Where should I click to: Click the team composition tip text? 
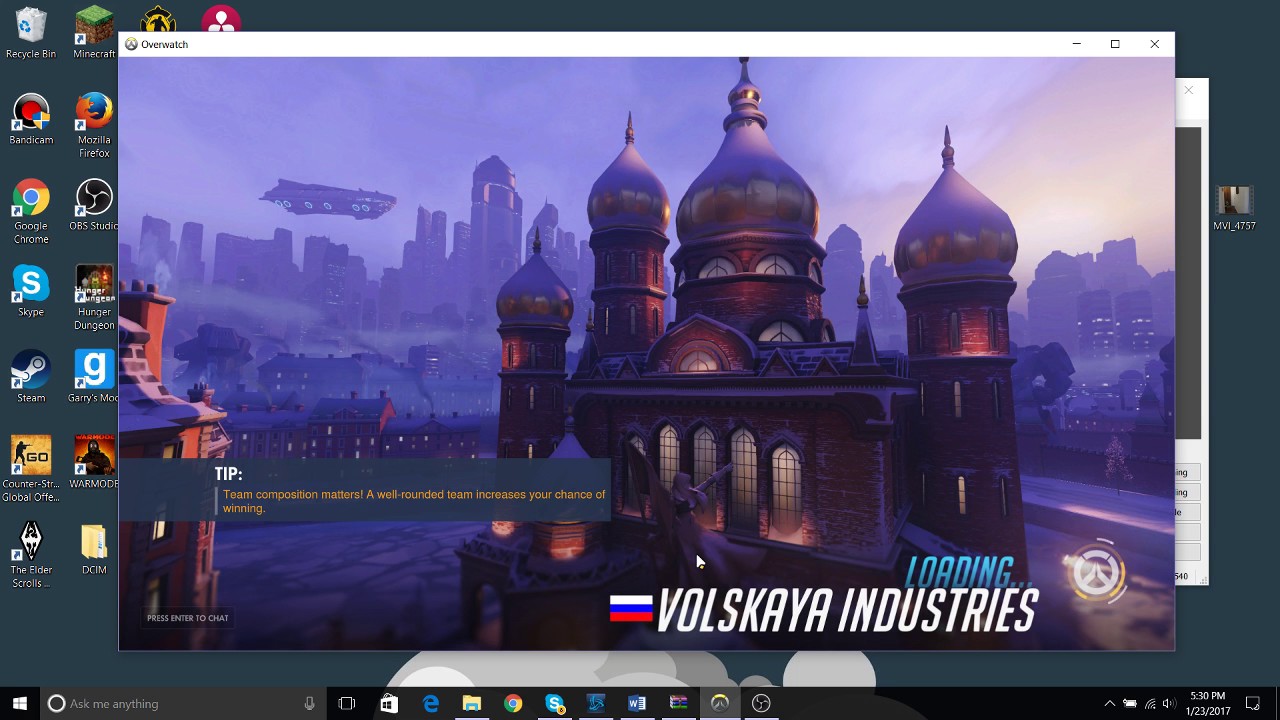tap(414, 501)
